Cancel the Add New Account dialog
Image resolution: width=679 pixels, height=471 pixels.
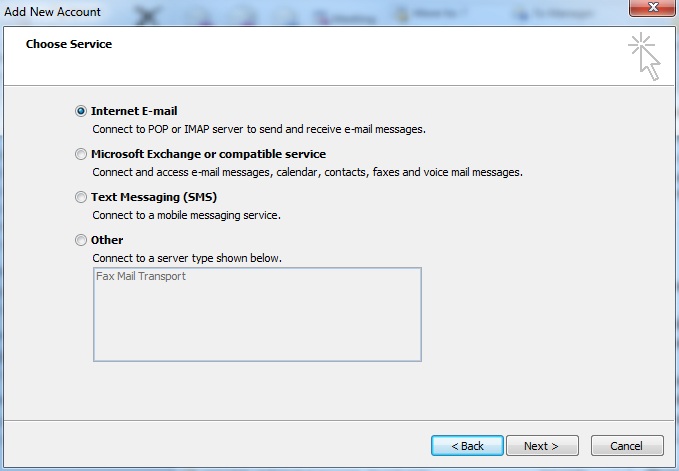click(x=627, y=445)
